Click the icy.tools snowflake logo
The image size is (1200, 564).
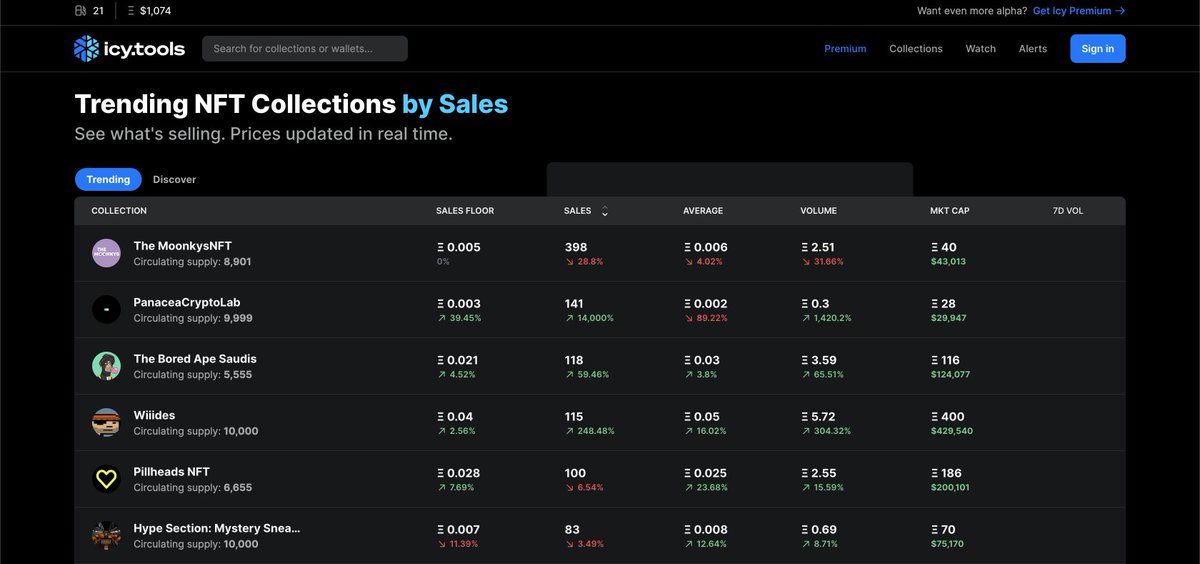[x=86, y=49]
